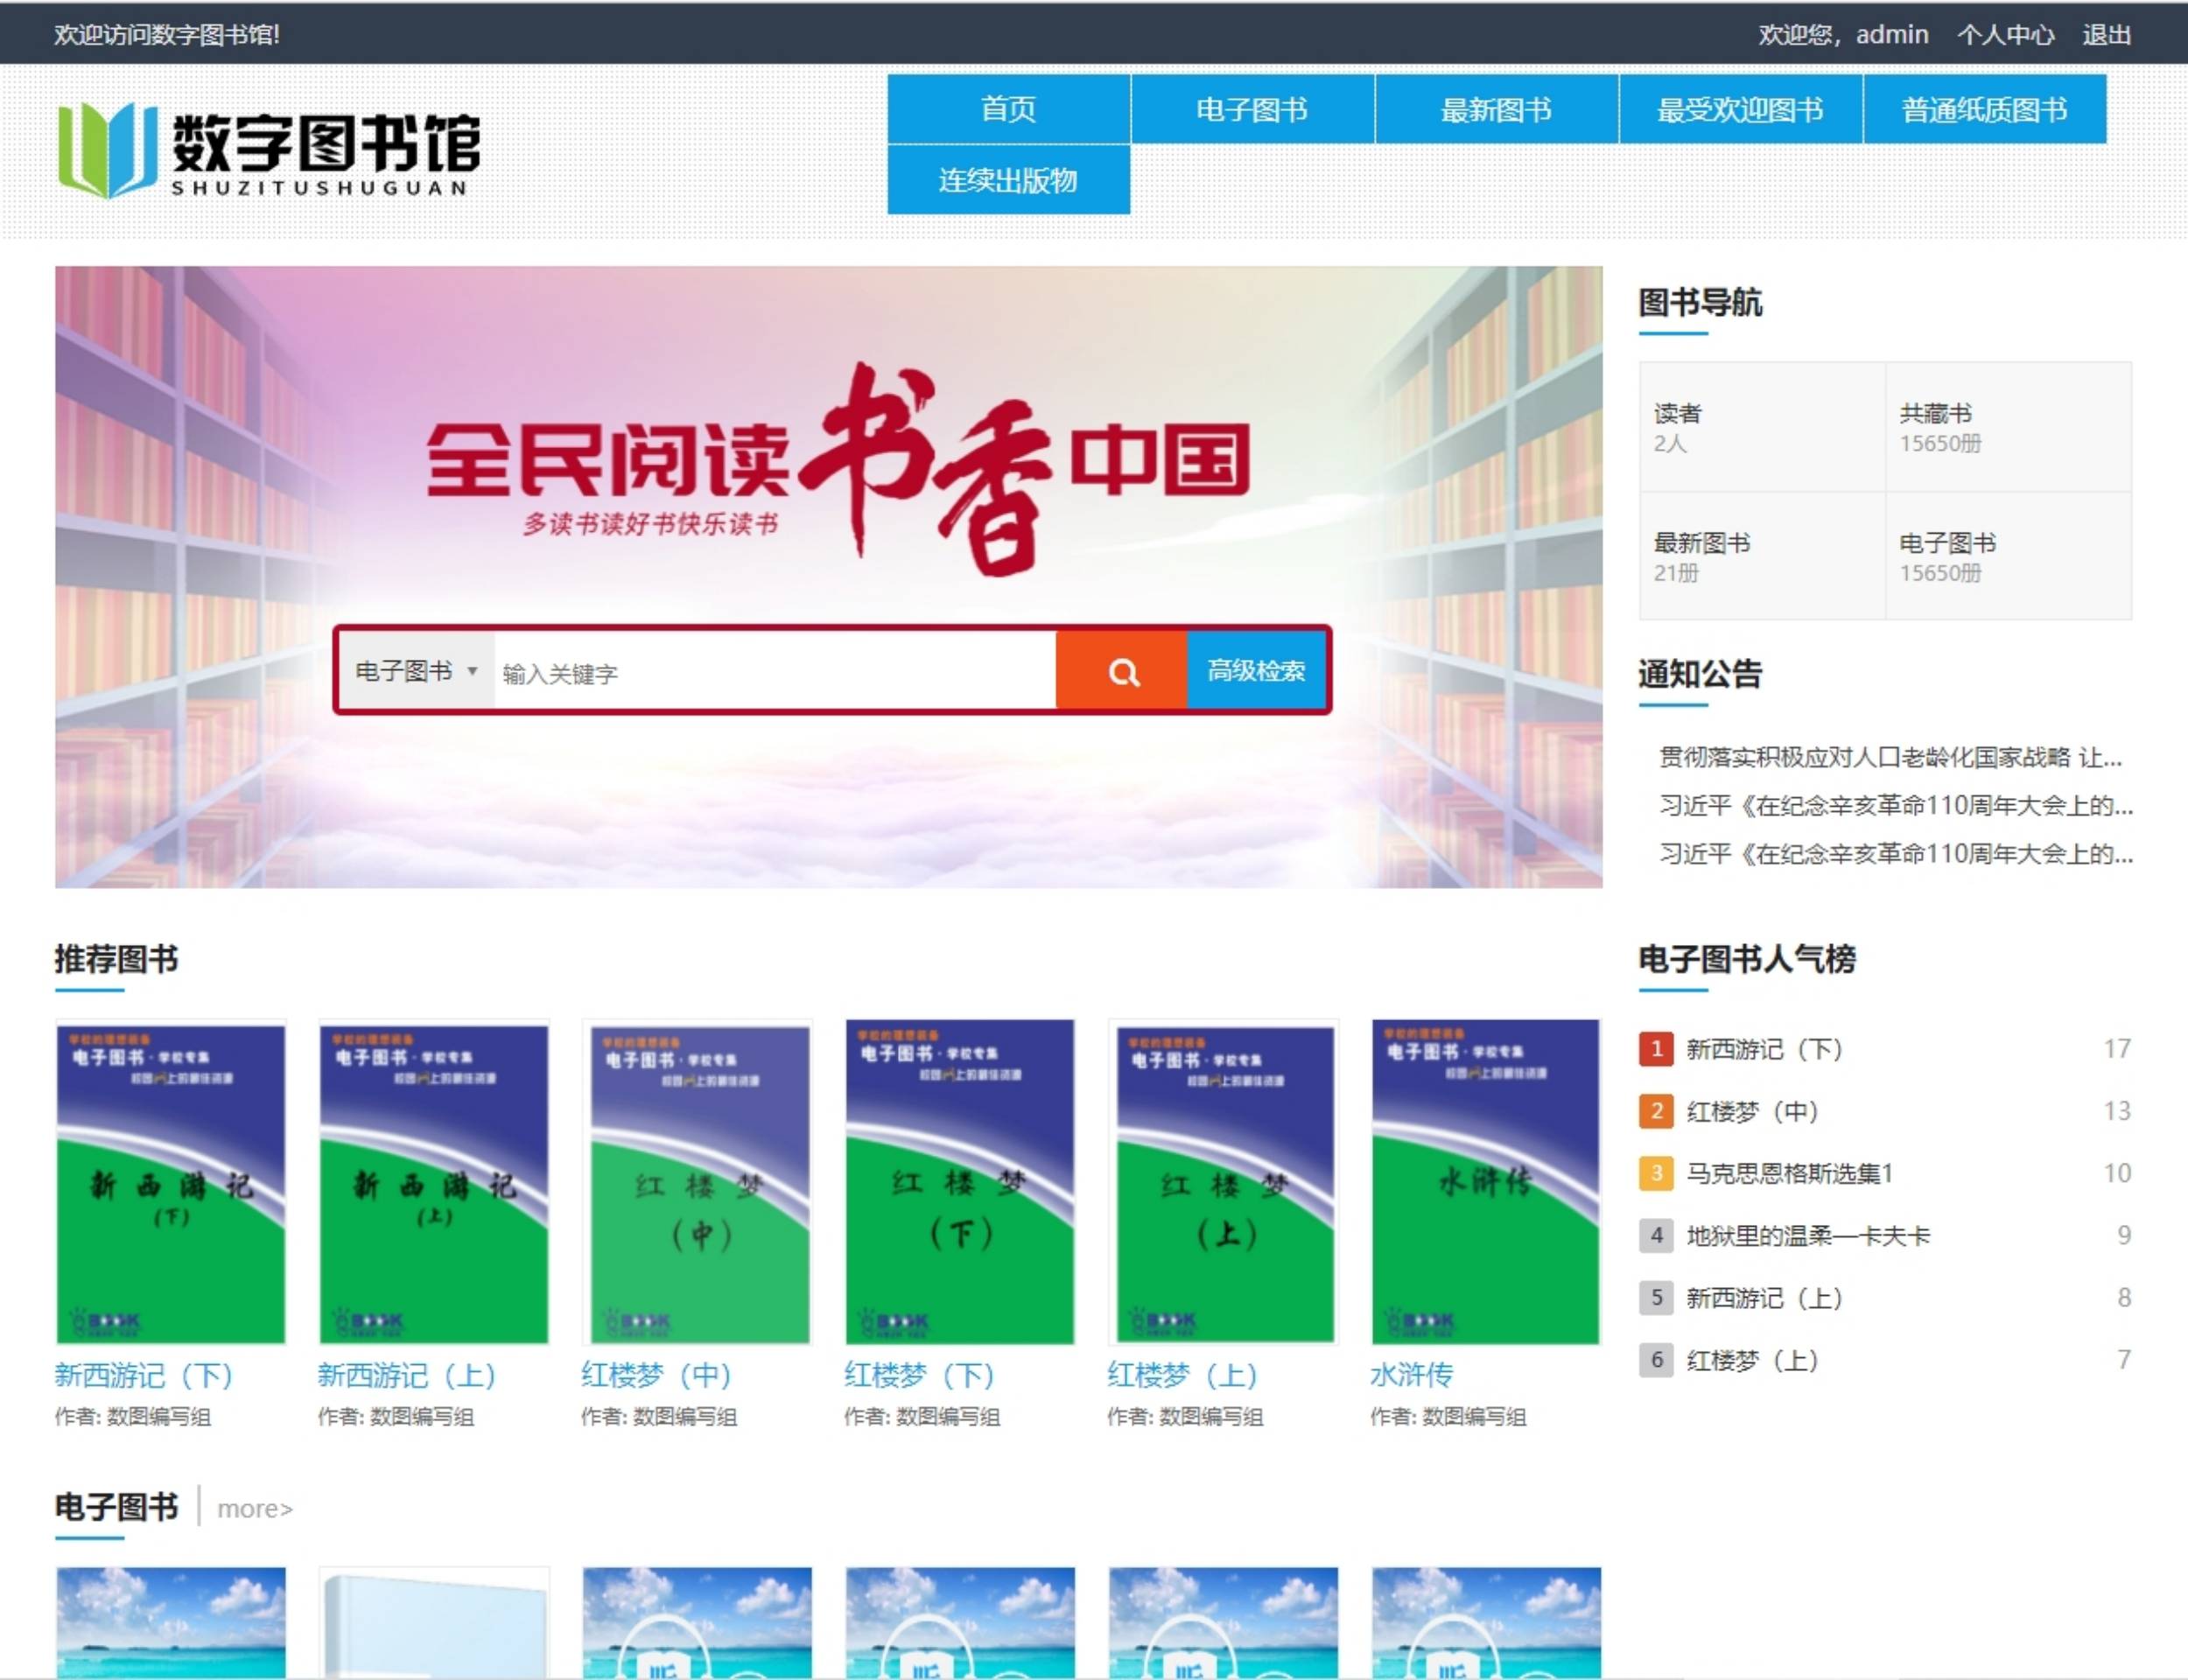This screenshot has width=2188, height=1680.
Task: Click the 退出 logout link
Action: [x=2106, y=35]
